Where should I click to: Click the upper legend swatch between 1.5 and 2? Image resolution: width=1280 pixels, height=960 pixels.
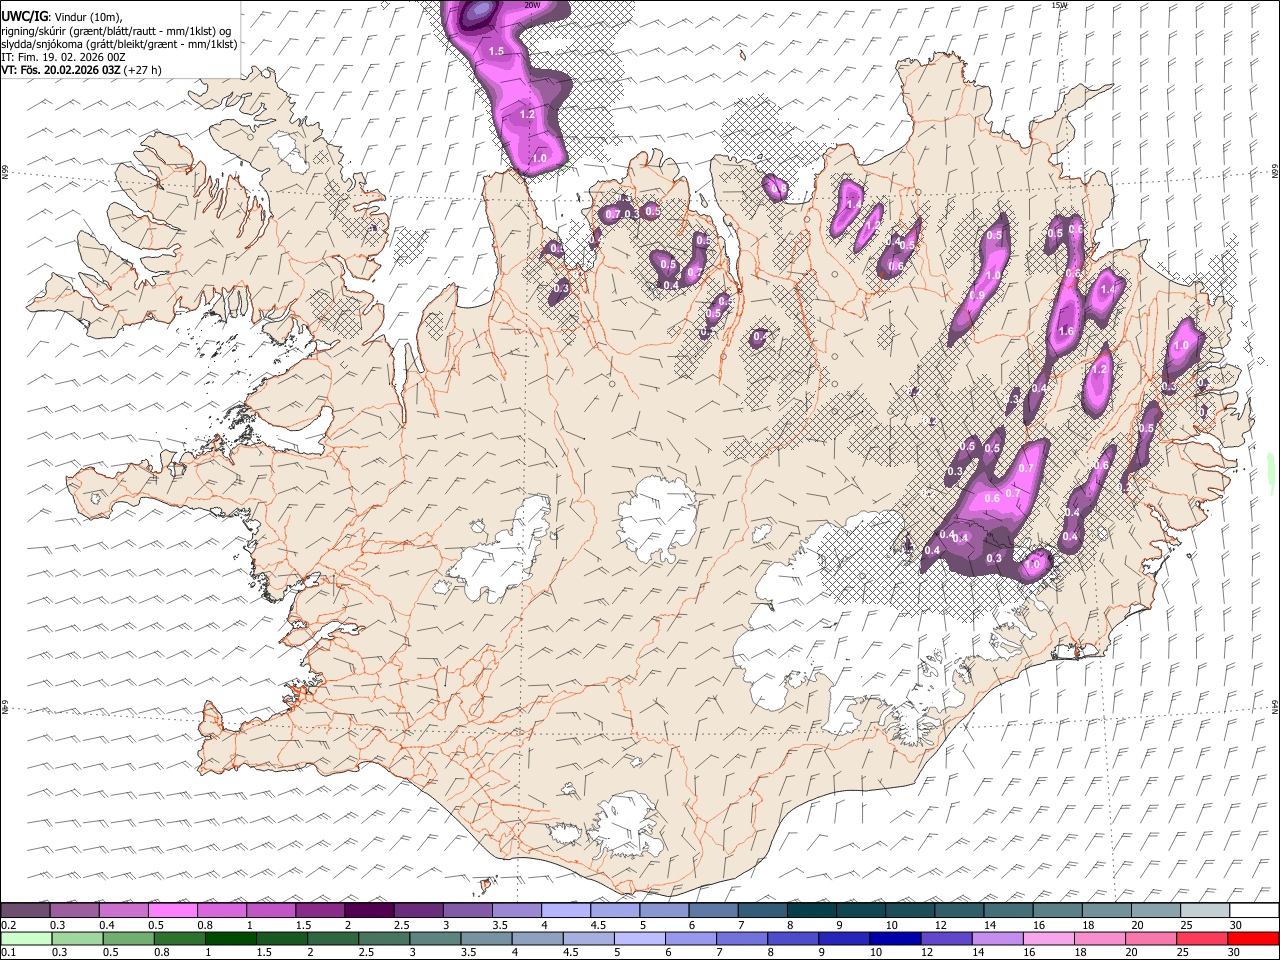319,911
